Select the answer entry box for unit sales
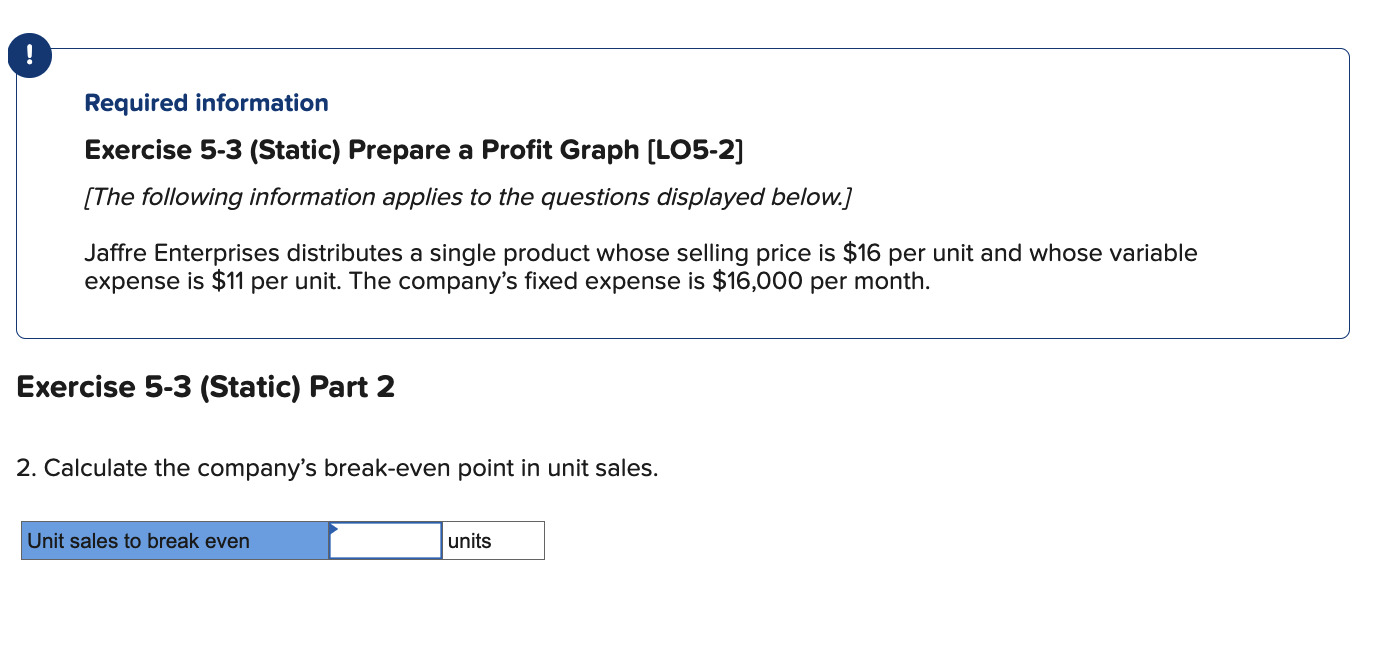 point(385,540)
